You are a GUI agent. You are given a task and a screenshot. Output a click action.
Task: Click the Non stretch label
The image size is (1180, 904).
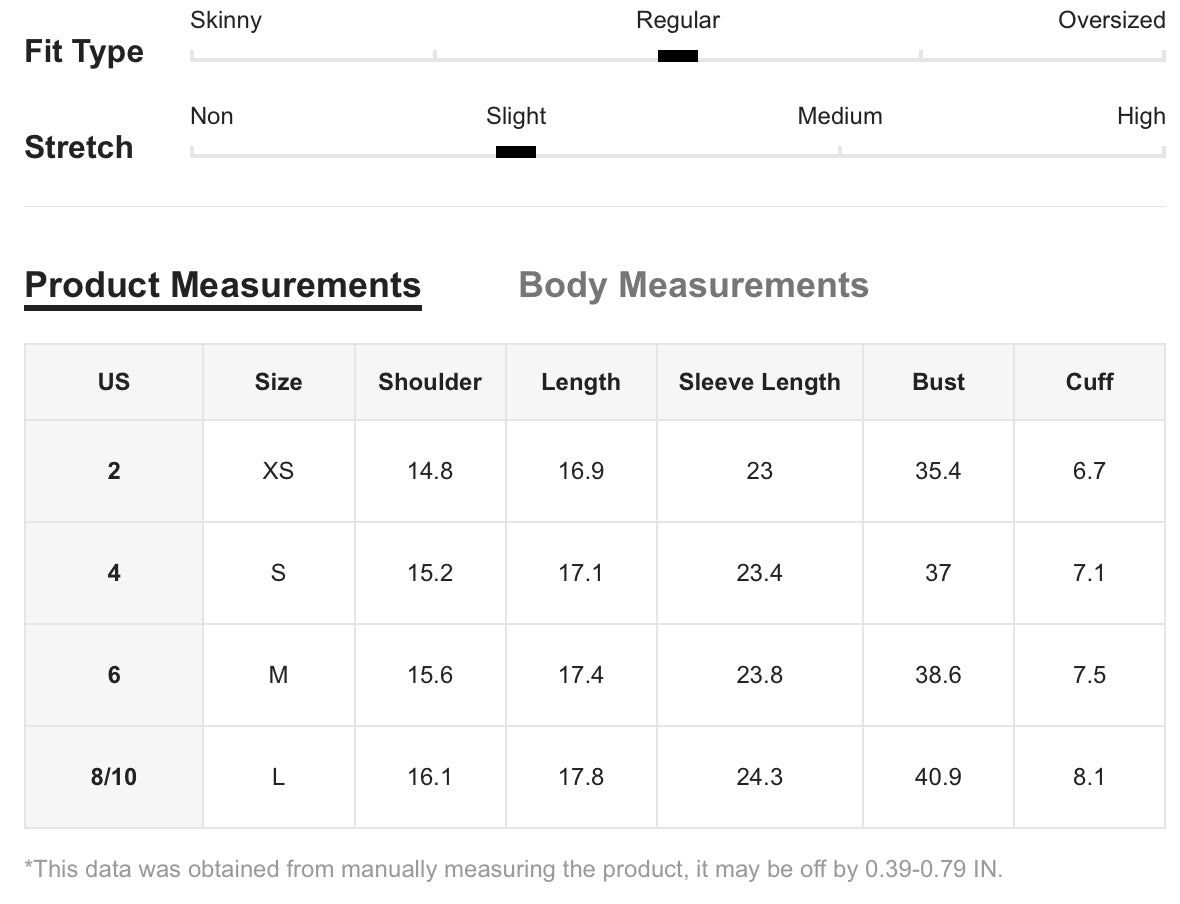click(211, 116)
